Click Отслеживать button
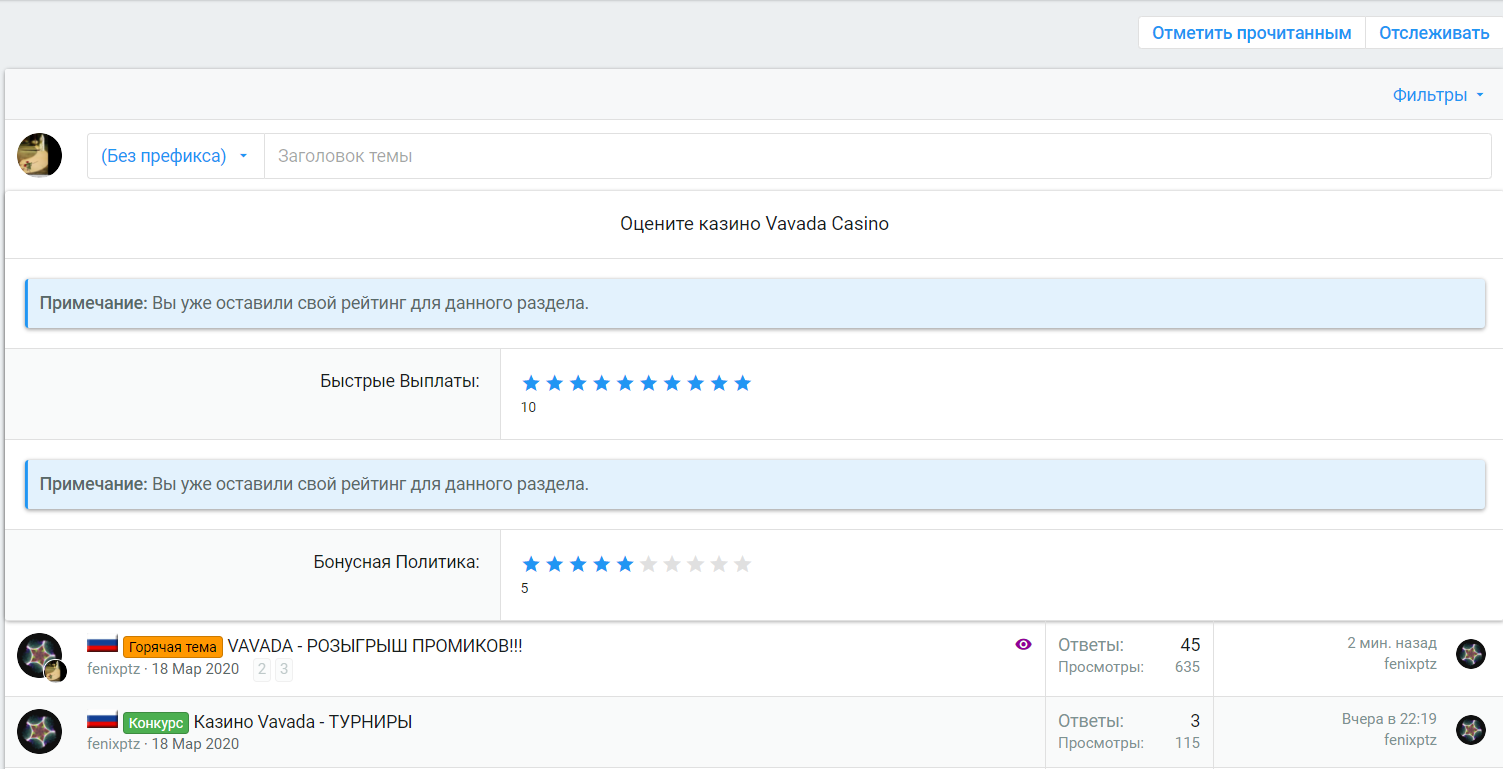1503x769 pixels. pos(1434,33)
